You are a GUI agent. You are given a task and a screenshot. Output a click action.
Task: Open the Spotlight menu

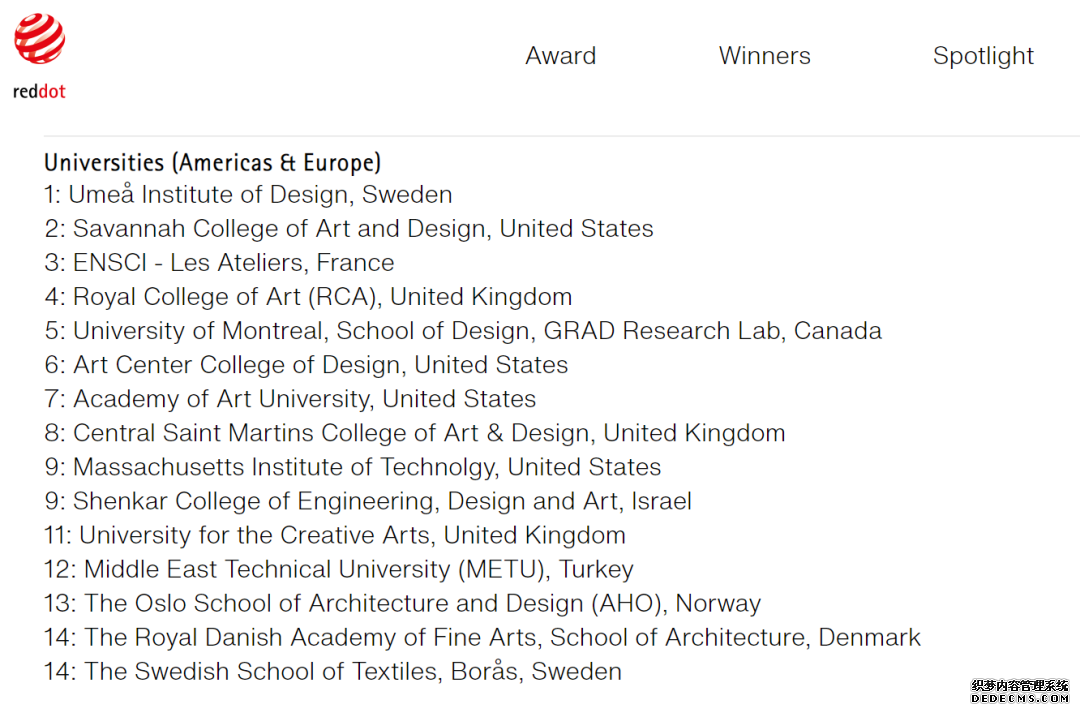click(983, 56)
